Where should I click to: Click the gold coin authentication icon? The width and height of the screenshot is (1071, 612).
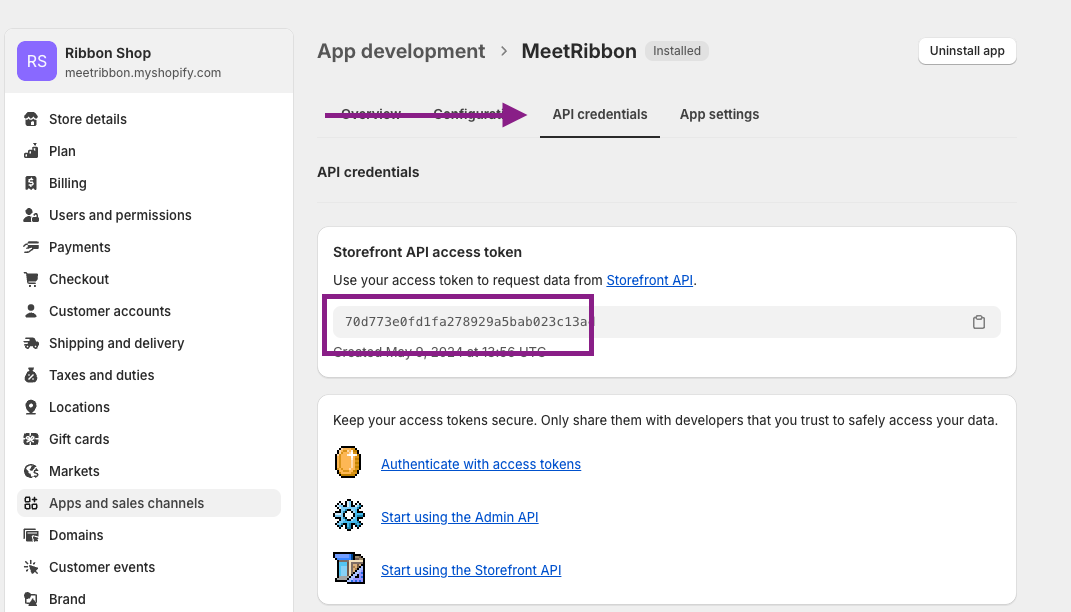(348, 463)
